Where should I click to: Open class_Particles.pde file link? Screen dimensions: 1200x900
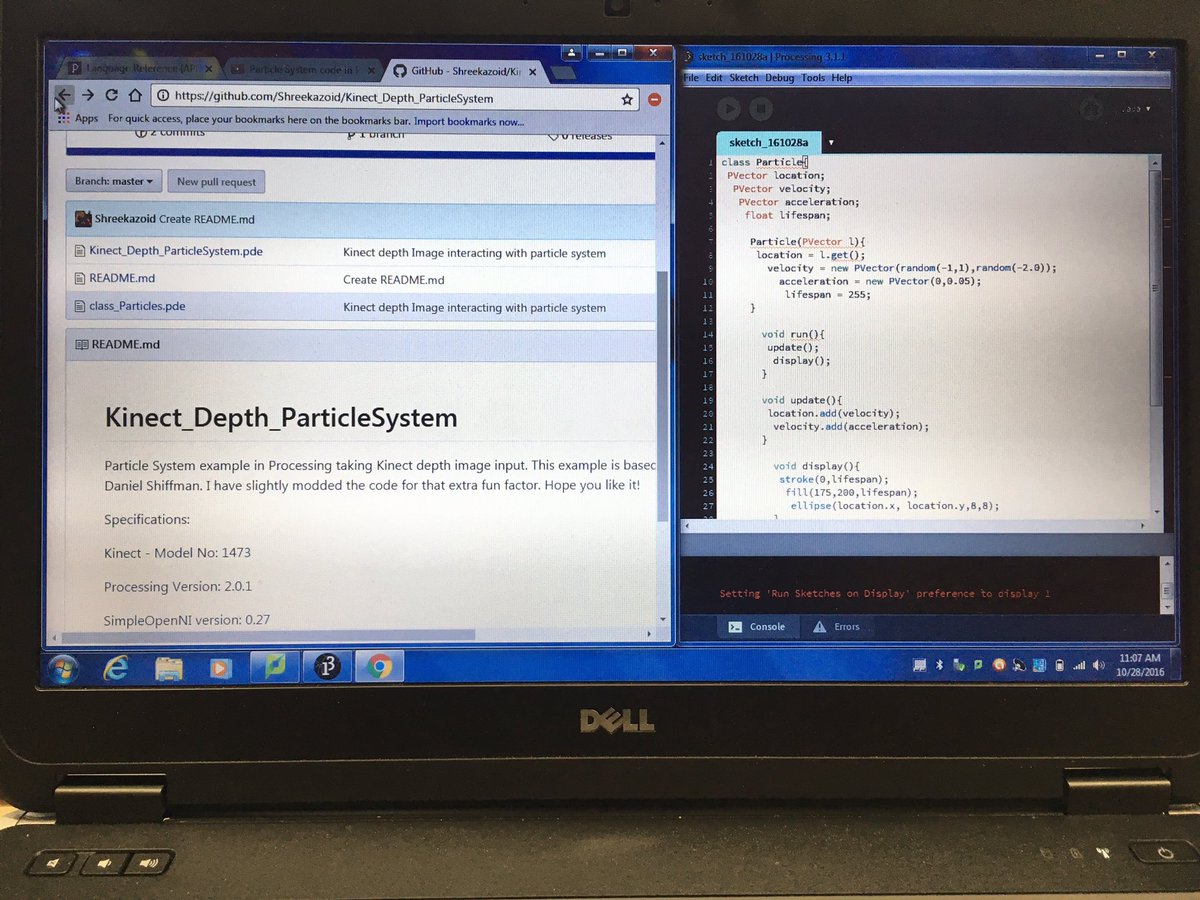[x=137, y=306]
